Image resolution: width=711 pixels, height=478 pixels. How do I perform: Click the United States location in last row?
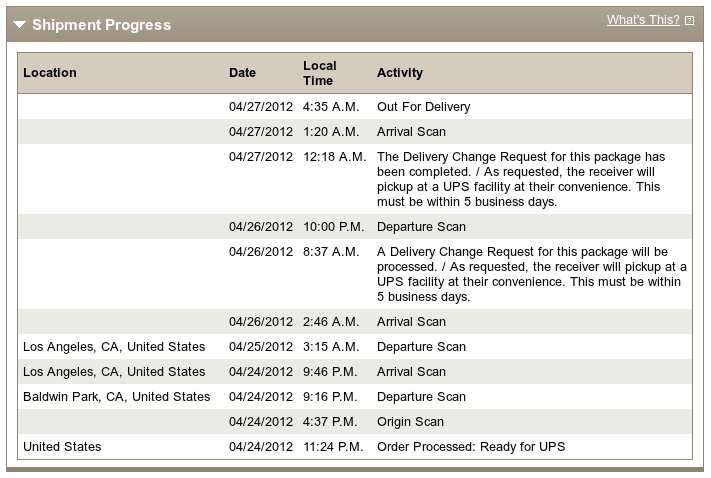[62, 447]
